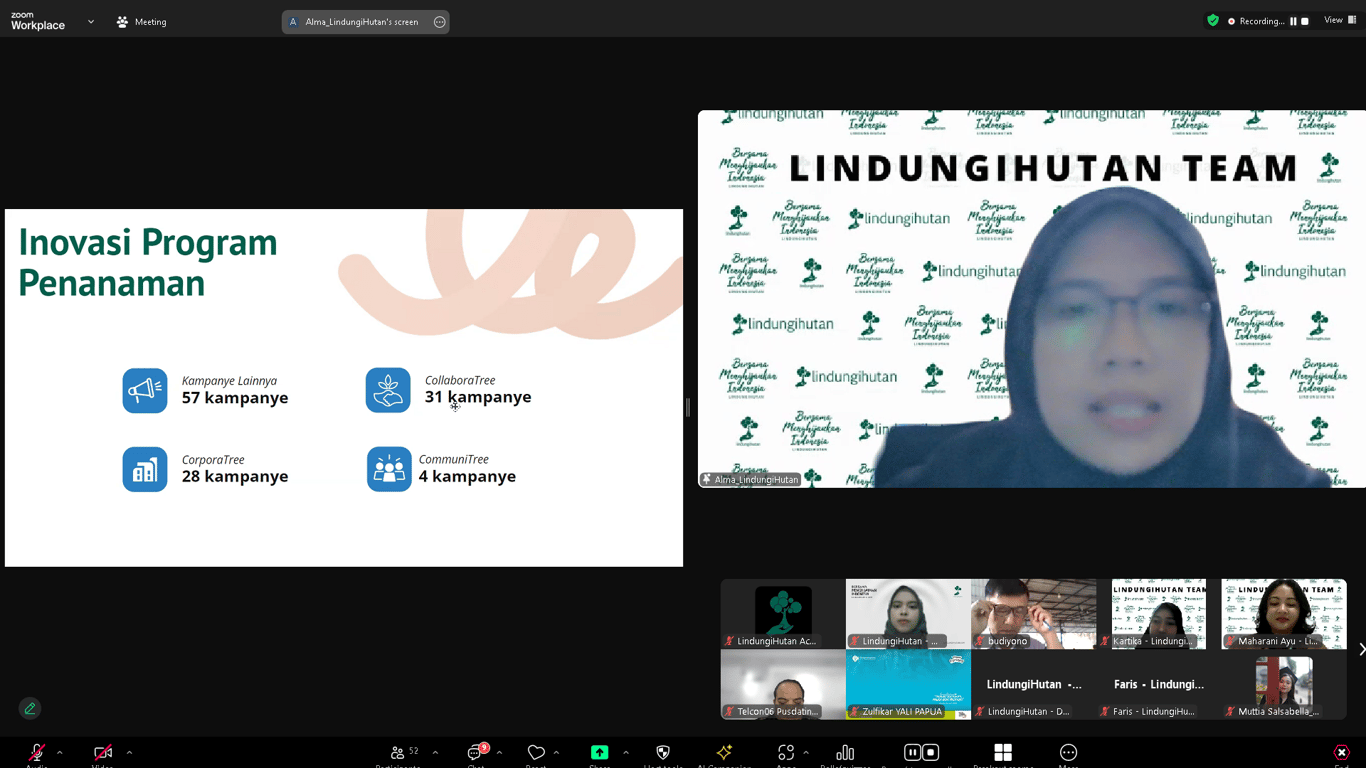The width and height of the screenshot is (1366, 768).
Task: Click the green Share screen icon
Action: (x=599, y=752)
